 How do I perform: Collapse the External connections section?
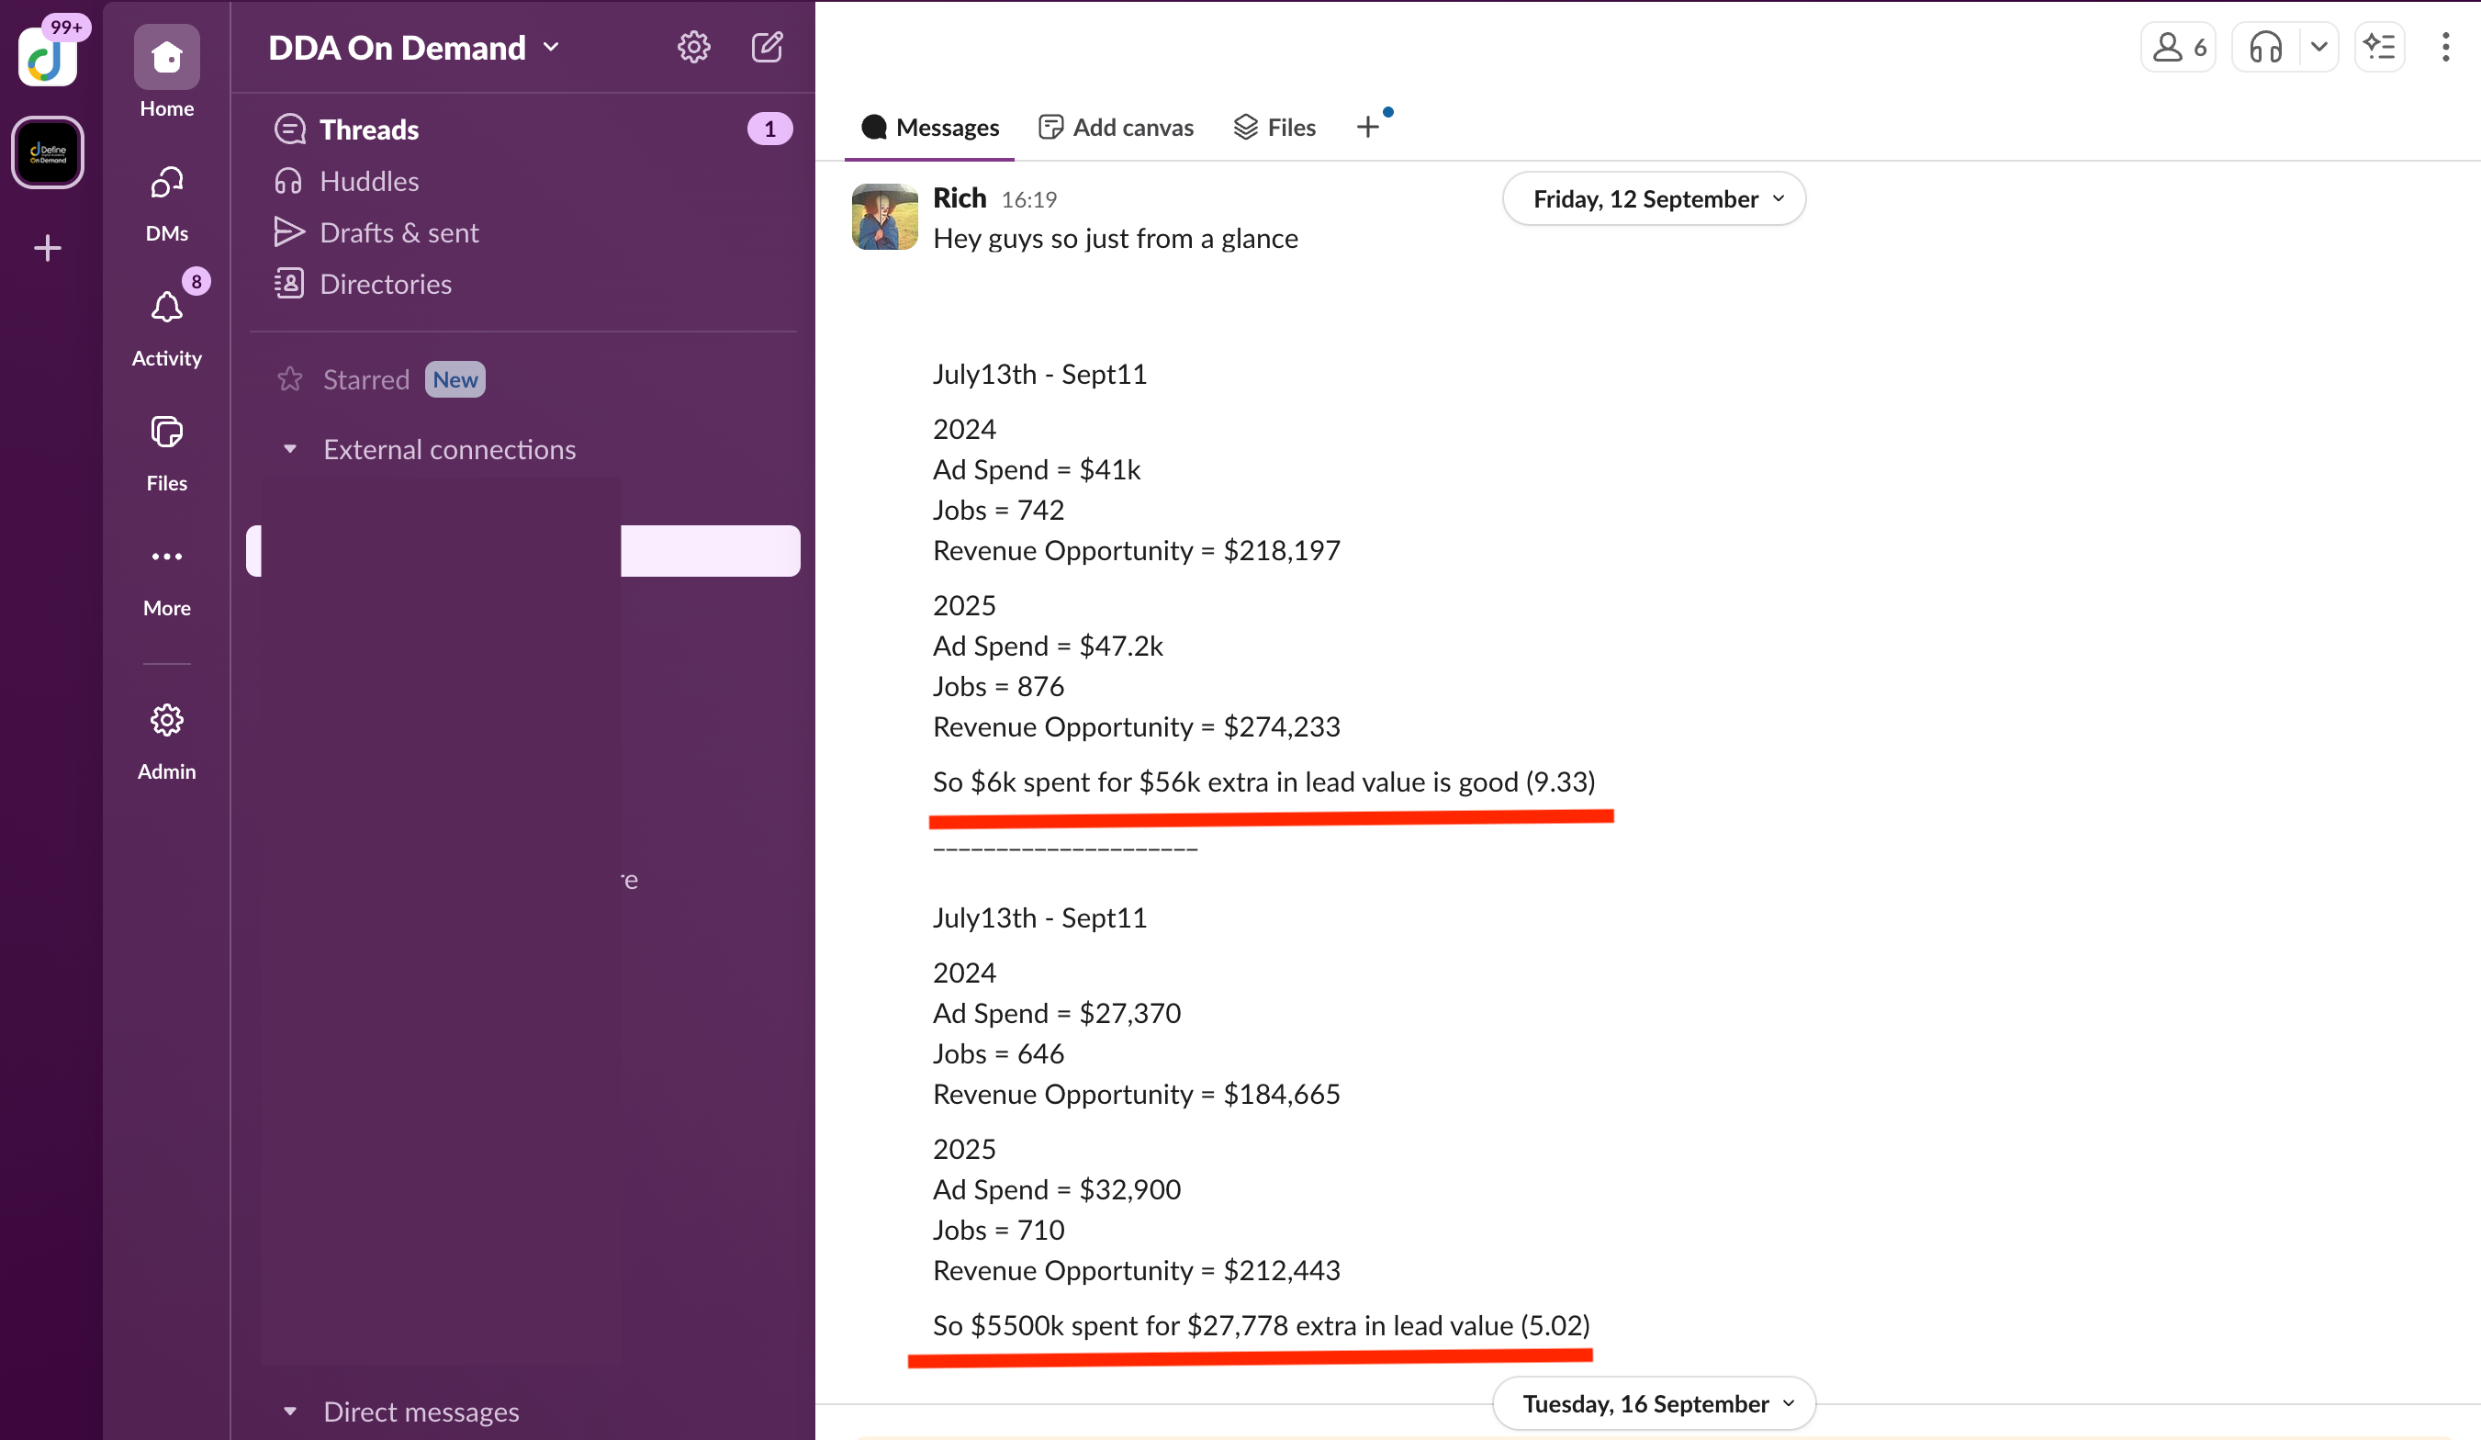pyautogui.click(x=290, y=449)
